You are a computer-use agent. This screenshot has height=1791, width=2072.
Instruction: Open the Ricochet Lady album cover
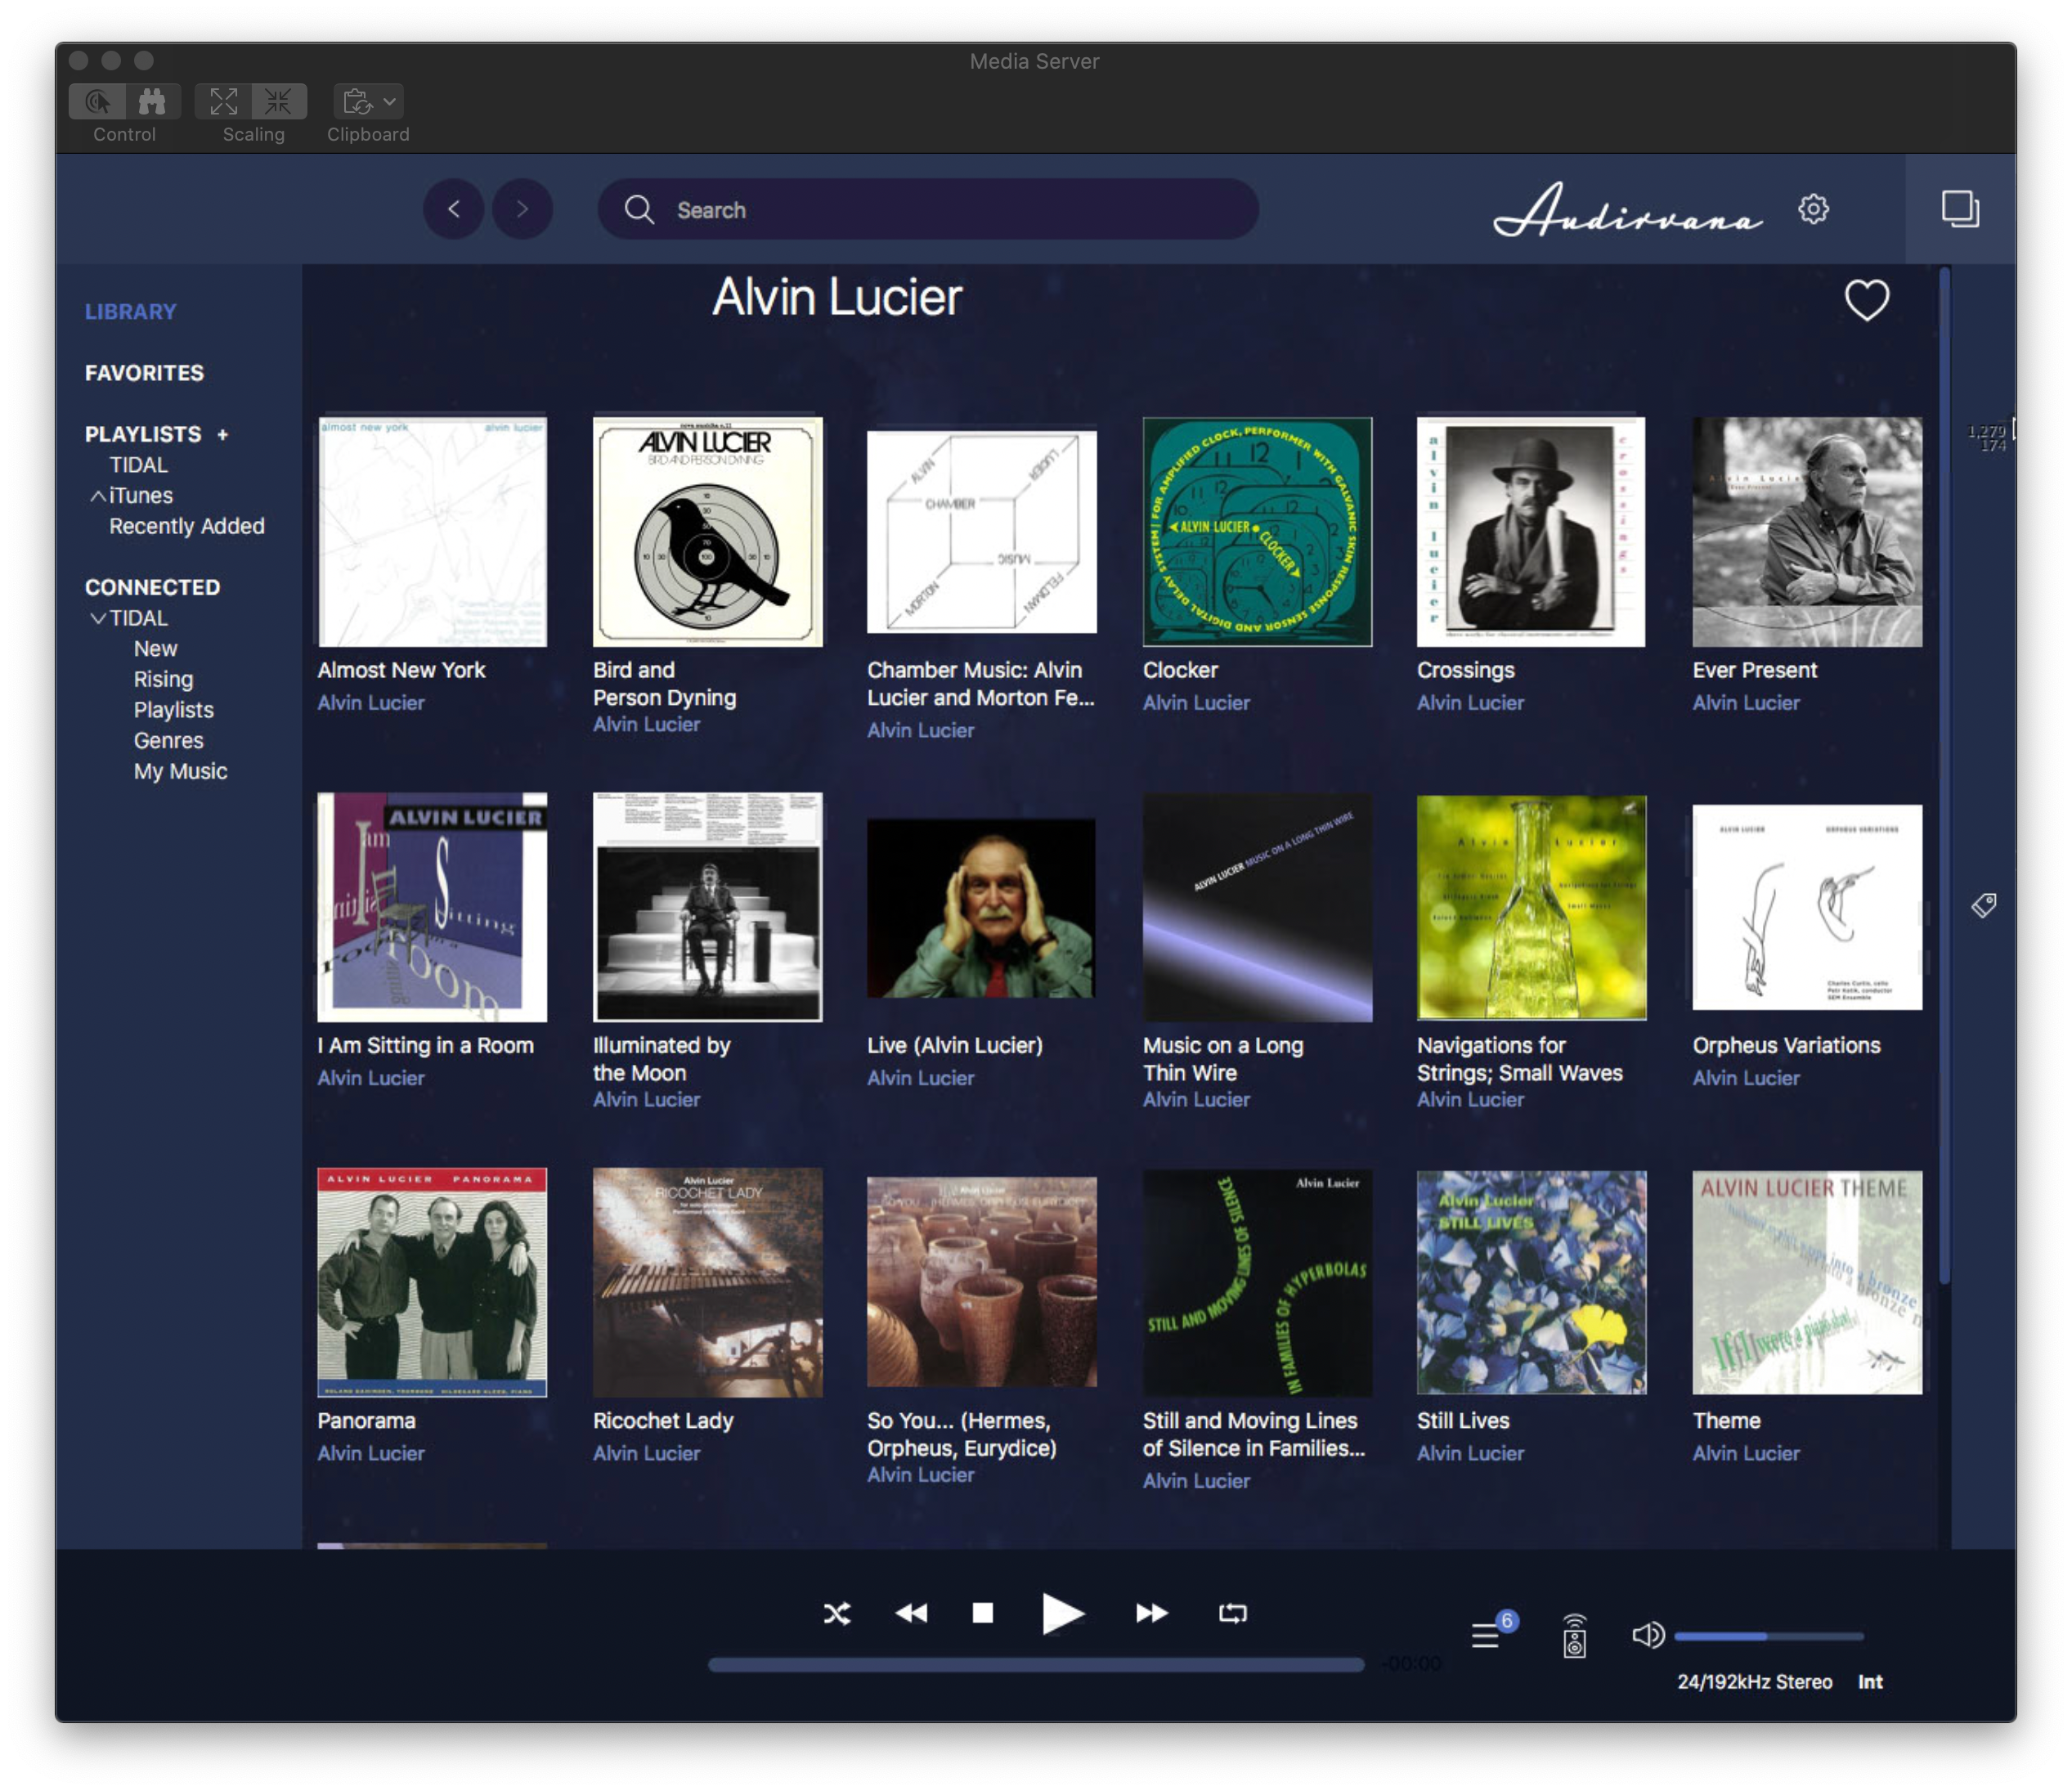pyautogui.click(x=707, y=1282)
